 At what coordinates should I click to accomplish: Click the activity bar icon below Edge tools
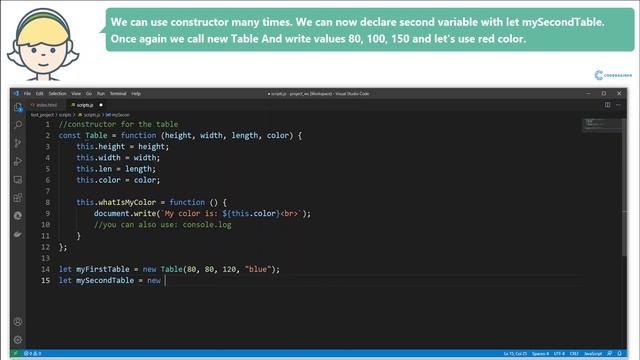(18, 234)
